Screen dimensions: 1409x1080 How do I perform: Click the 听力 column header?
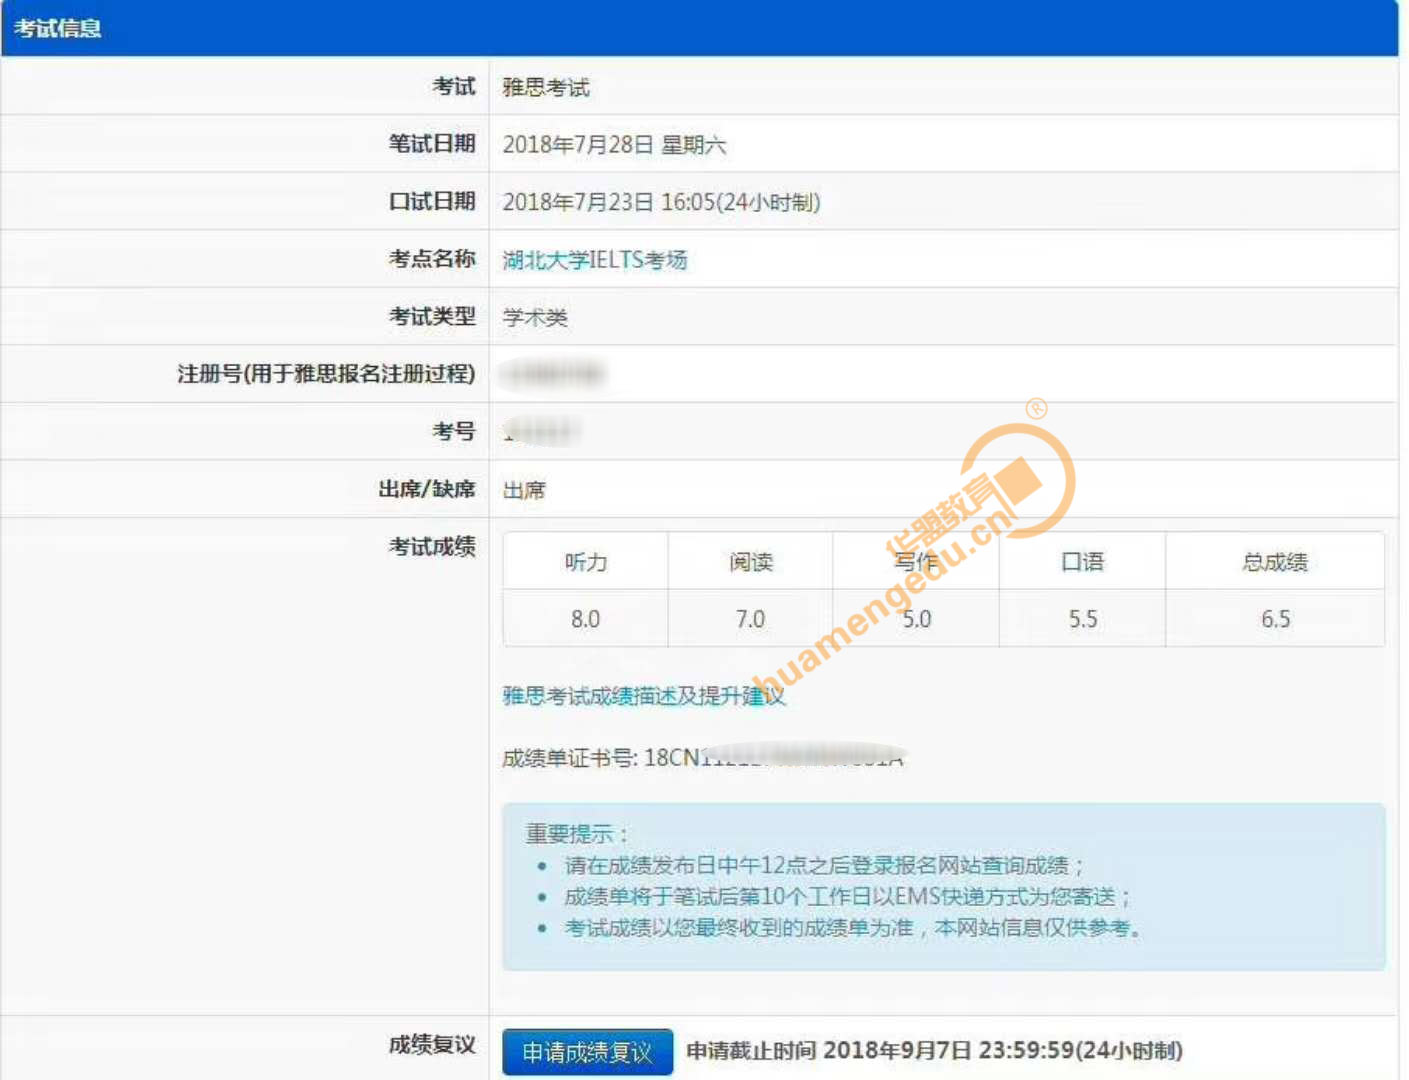(586, 562)
